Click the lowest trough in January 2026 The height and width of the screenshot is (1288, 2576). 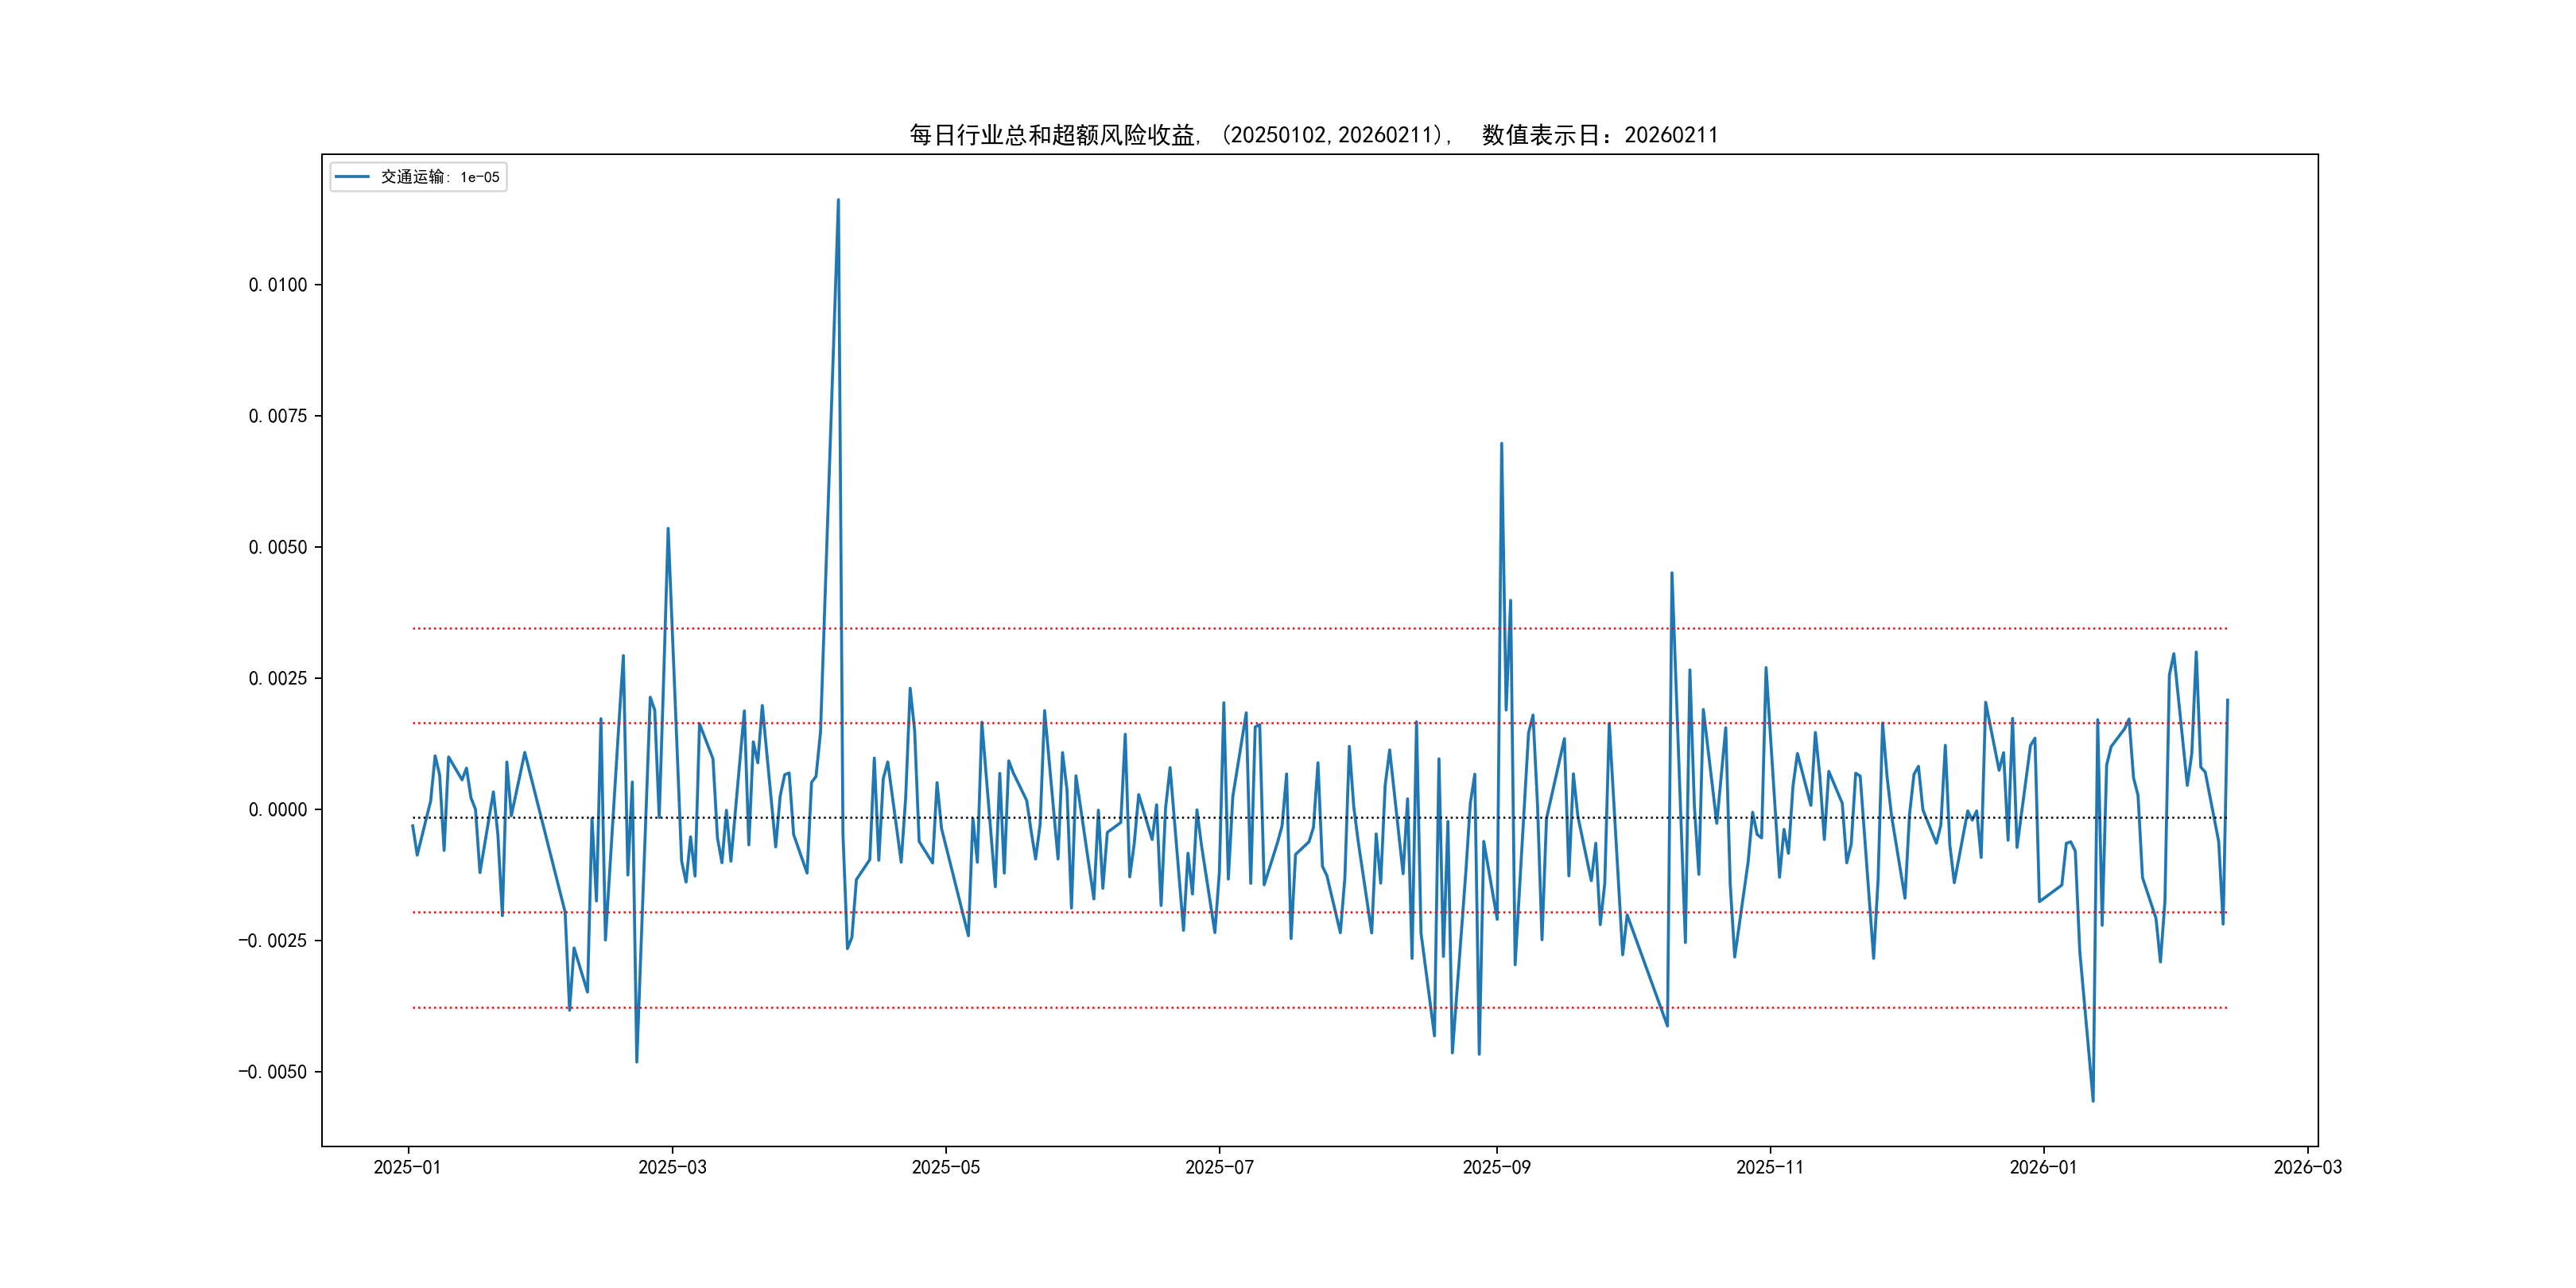point(2092,1101)
